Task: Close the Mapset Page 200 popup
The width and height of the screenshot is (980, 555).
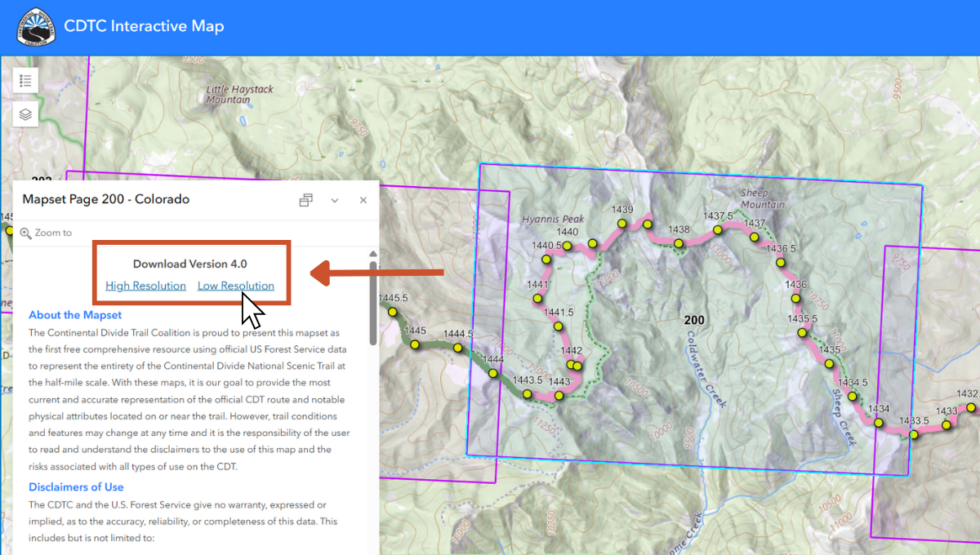Action: [x=363, y=200]
